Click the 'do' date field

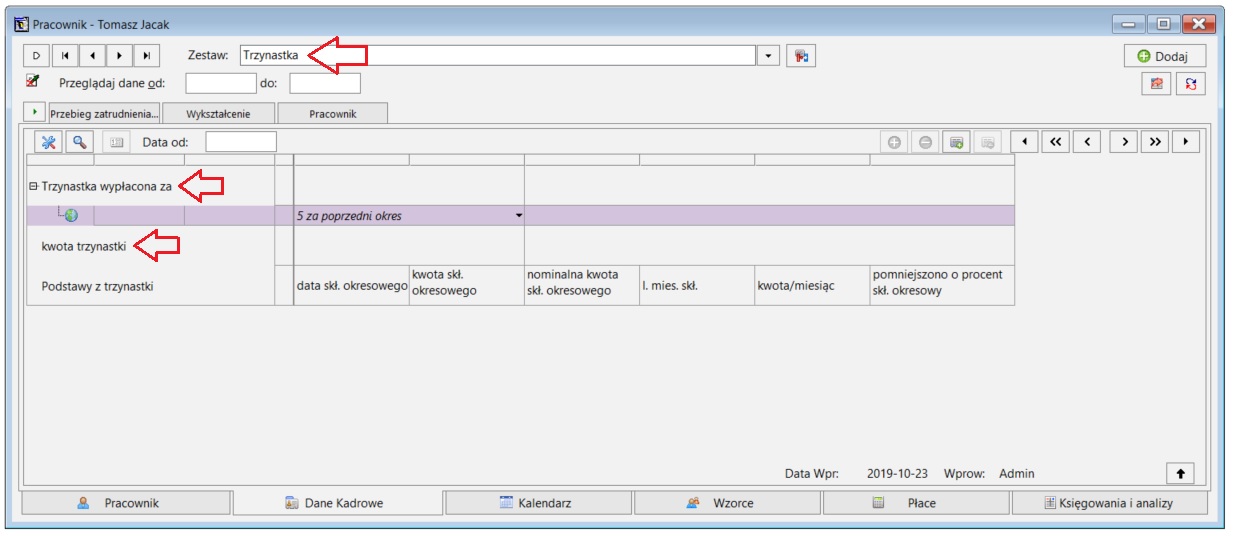(325, 84)
